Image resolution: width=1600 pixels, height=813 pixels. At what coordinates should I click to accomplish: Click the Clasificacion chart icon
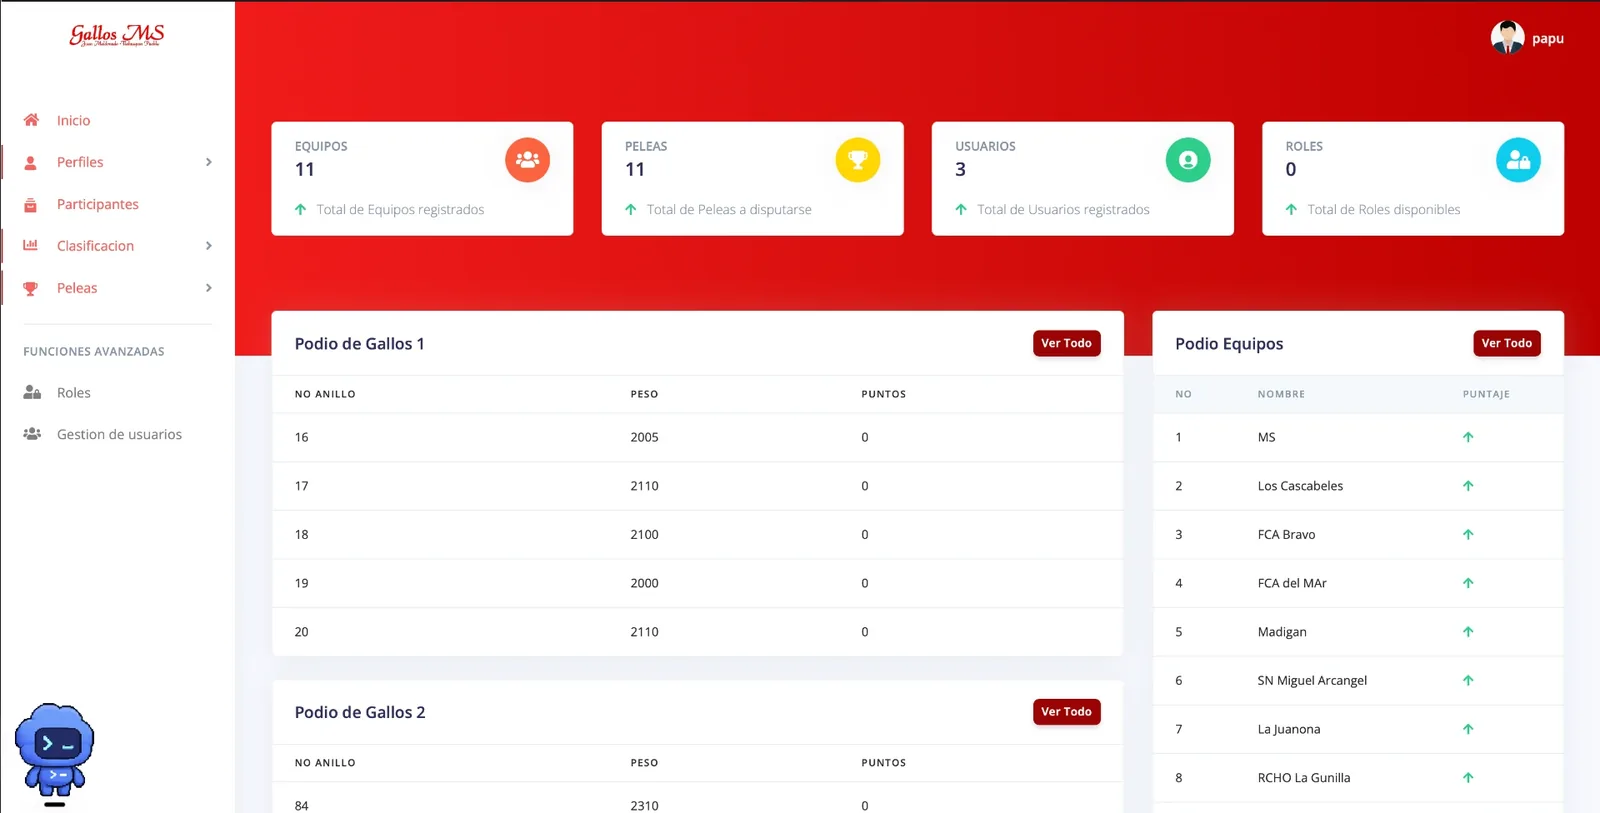pos(31,245)
